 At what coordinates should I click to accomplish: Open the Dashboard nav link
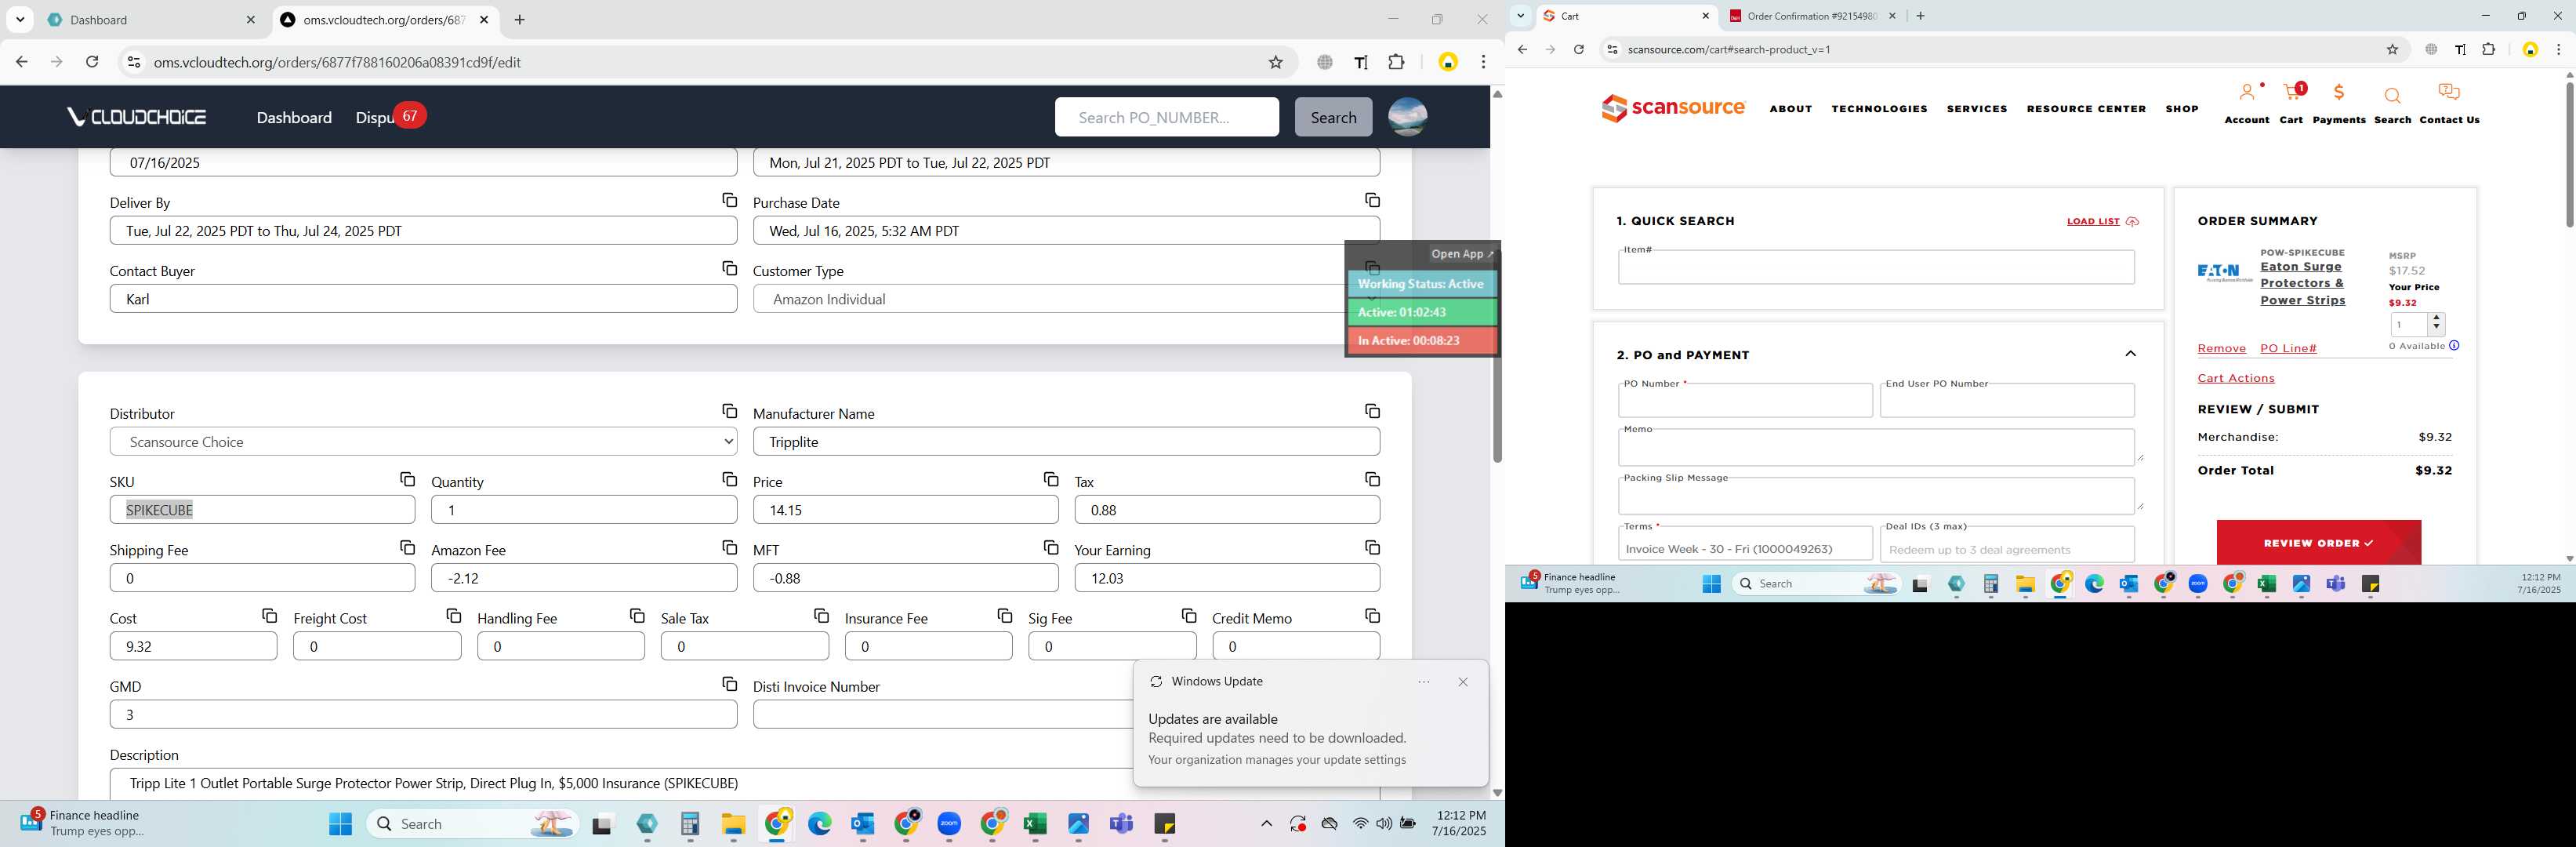click(294, 118)
